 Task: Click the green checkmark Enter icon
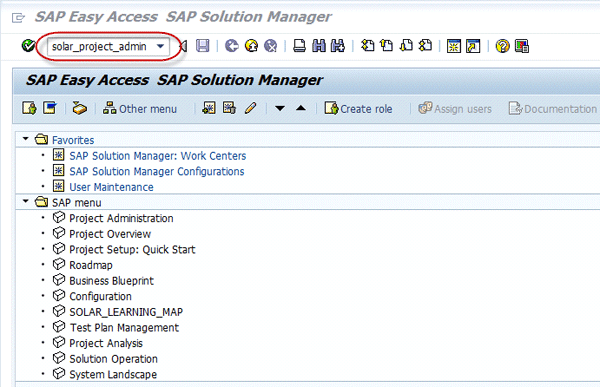28,46
